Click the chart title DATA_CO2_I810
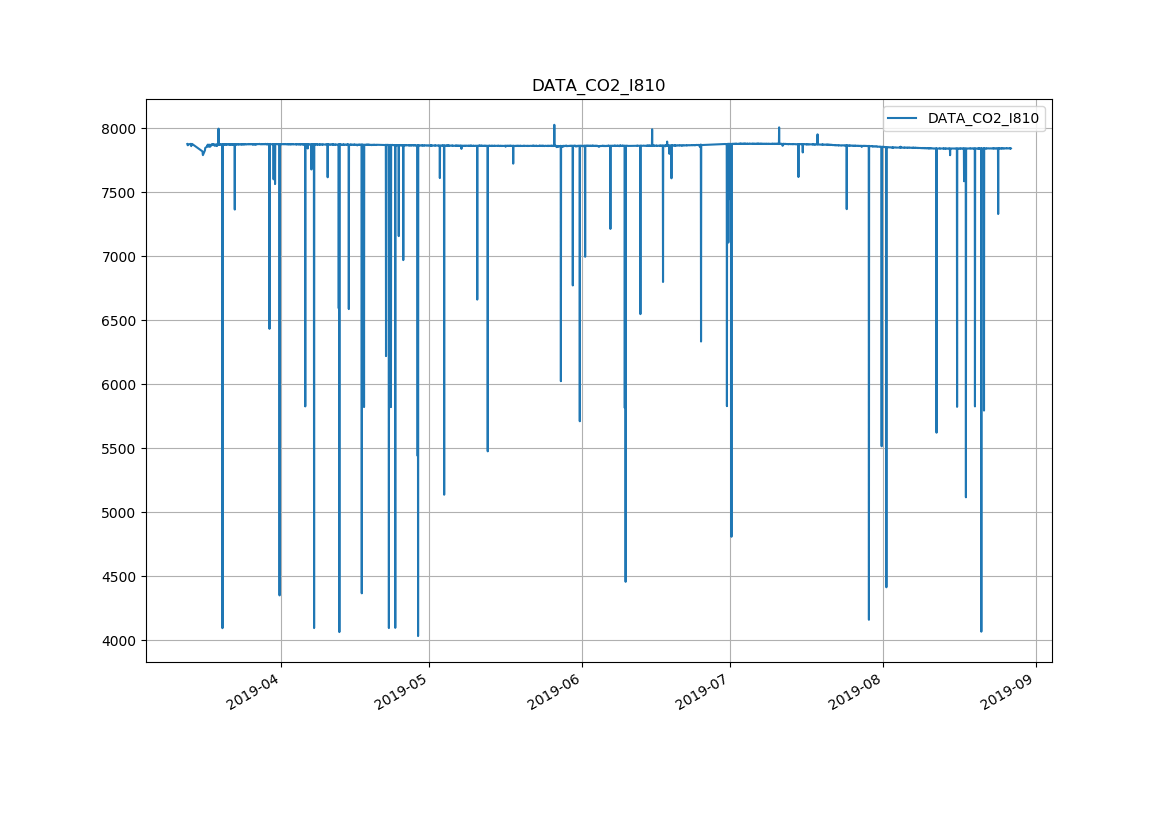The image size is (1169, 827). click(x=598, y=86)
